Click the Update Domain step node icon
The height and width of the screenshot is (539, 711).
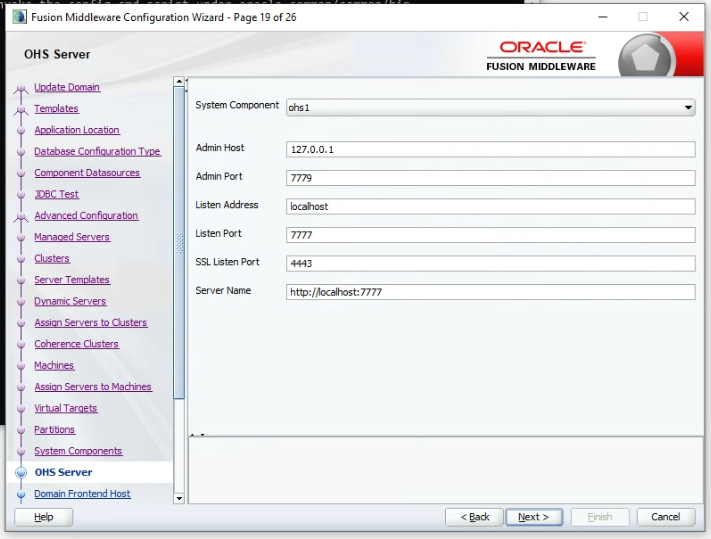pos(21,89)
